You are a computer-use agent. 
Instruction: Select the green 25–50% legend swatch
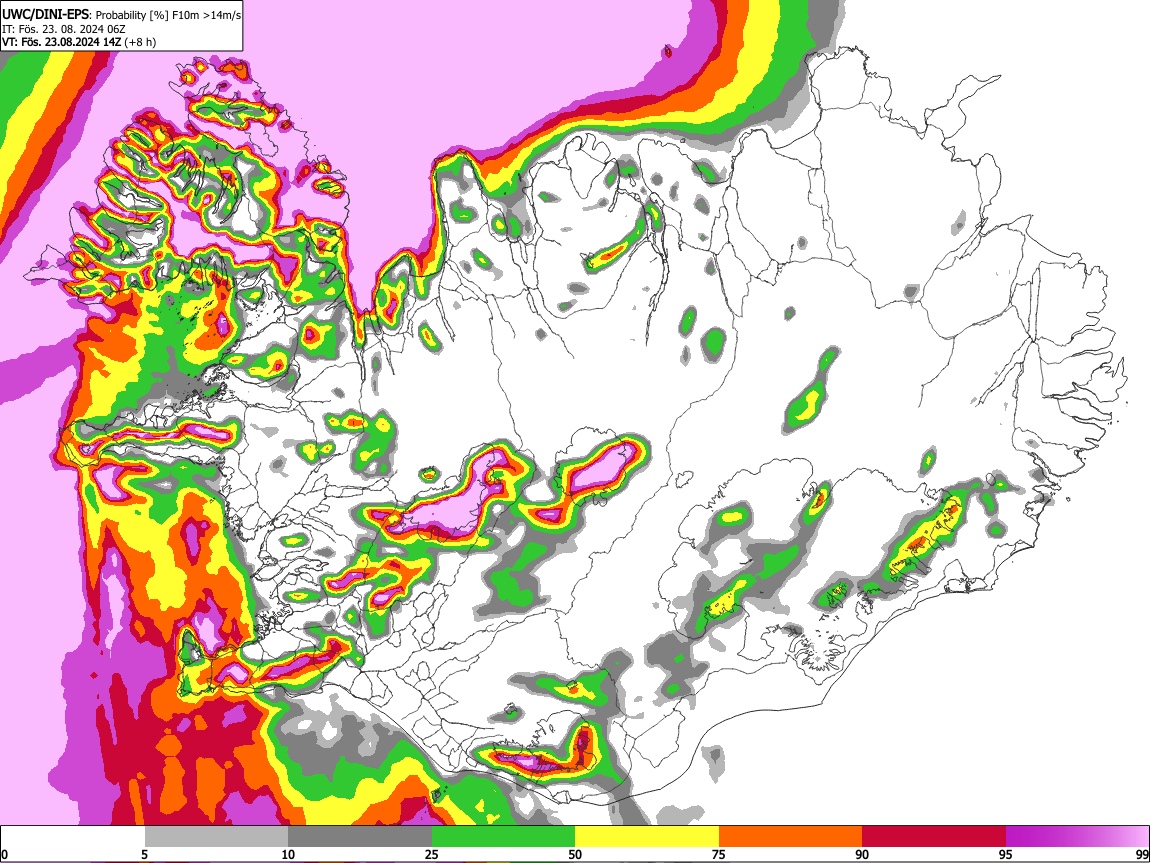(x=503, y=837)
